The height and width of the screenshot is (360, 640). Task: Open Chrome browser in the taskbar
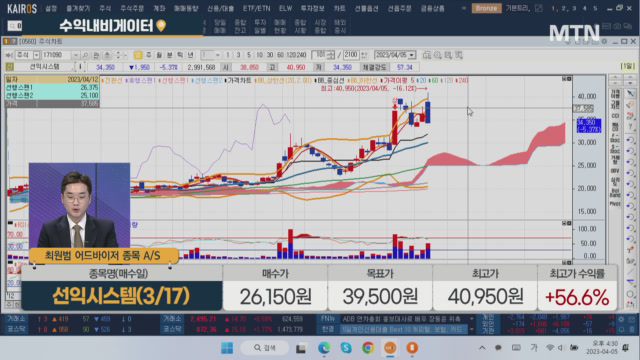(x=368, y=347)
